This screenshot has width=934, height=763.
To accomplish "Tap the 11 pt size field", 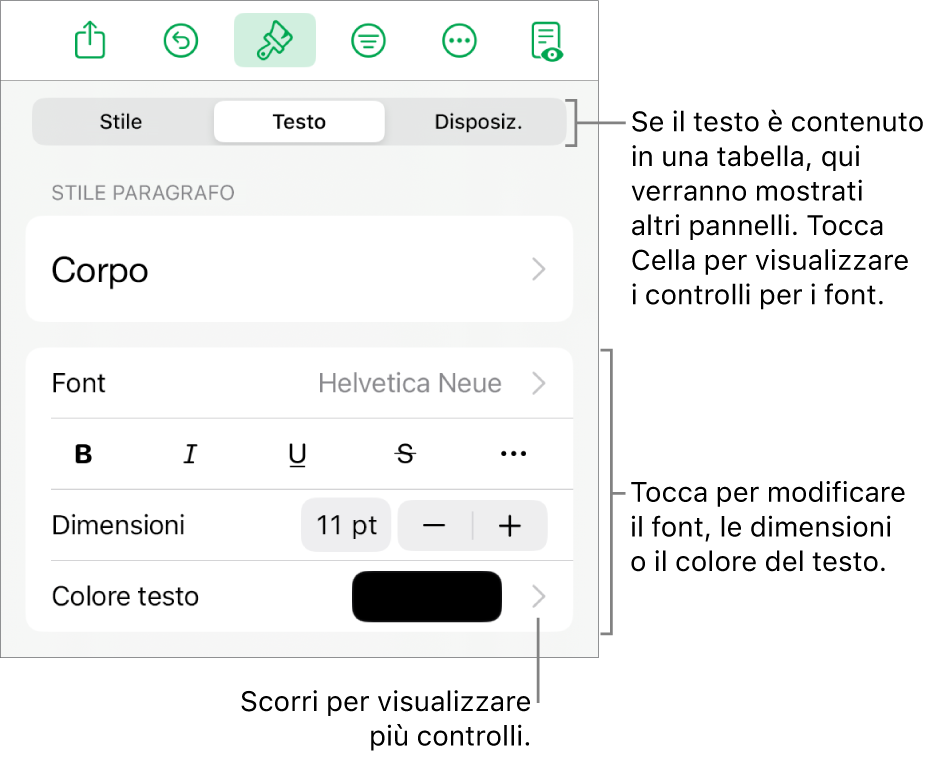I will pyautogui.click(x=346, y=525).
